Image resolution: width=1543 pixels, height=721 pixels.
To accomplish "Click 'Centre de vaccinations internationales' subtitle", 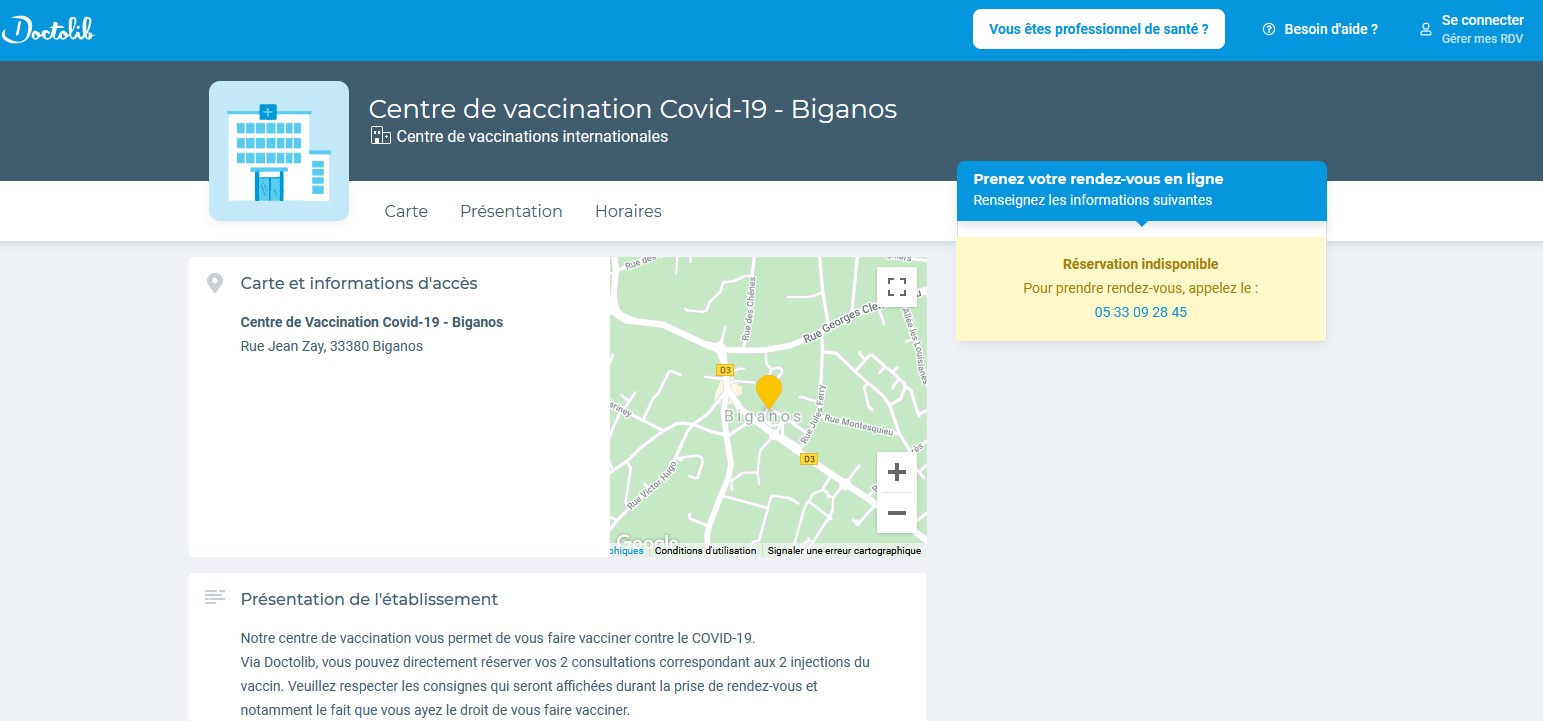I will pyautogui.click(x=532, y=136).
